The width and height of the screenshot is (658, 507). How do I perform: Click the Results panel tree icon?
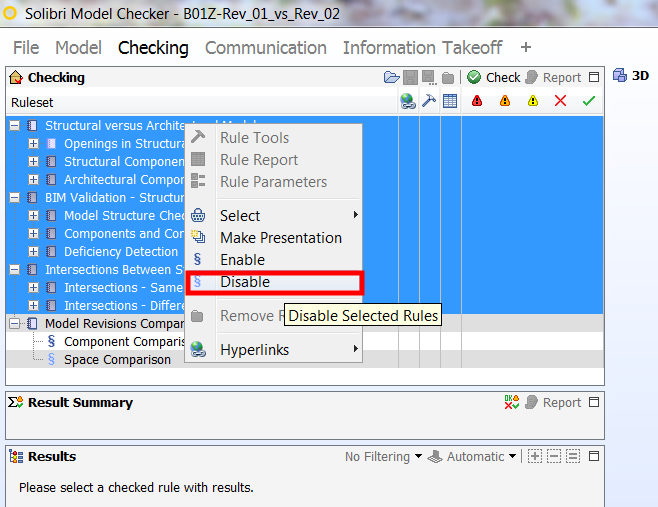[16, 457]
